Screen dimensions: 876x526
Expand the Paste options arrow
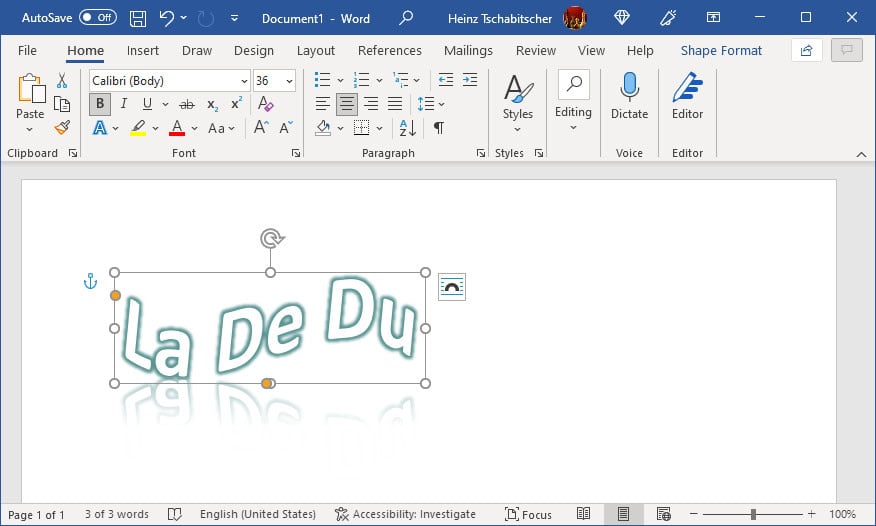30,130
